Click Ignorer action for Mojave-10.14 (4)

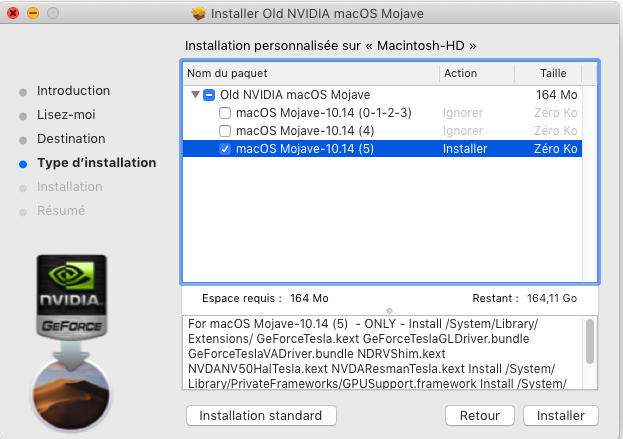pyautogui.click(x=463, y=131)
